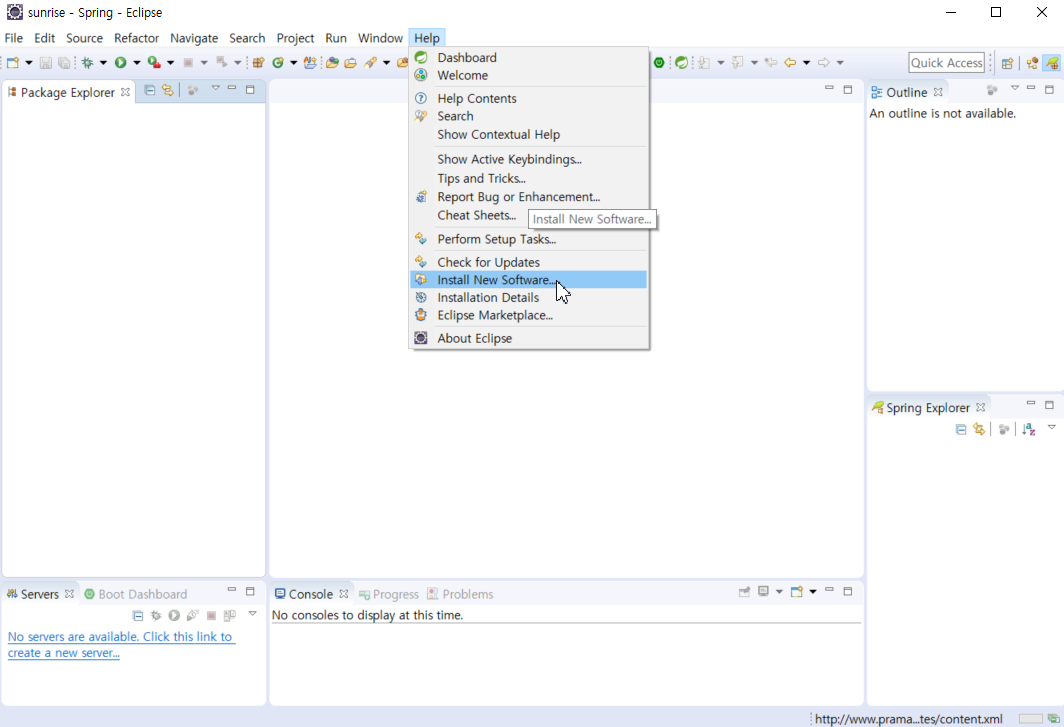Screen dimensions: 1064x727
Task: Open the Open Console dropdown arrow
Action: point(813,592)
